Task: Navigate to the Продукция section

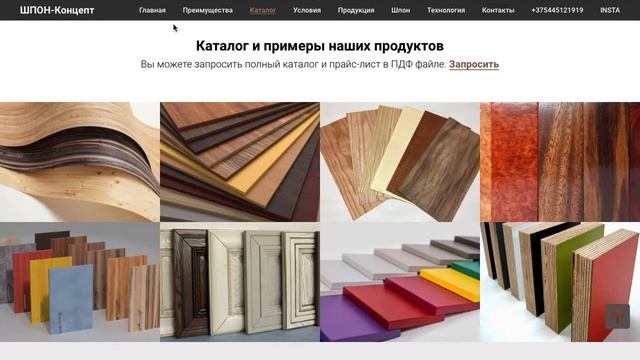Action: [356, 10]
